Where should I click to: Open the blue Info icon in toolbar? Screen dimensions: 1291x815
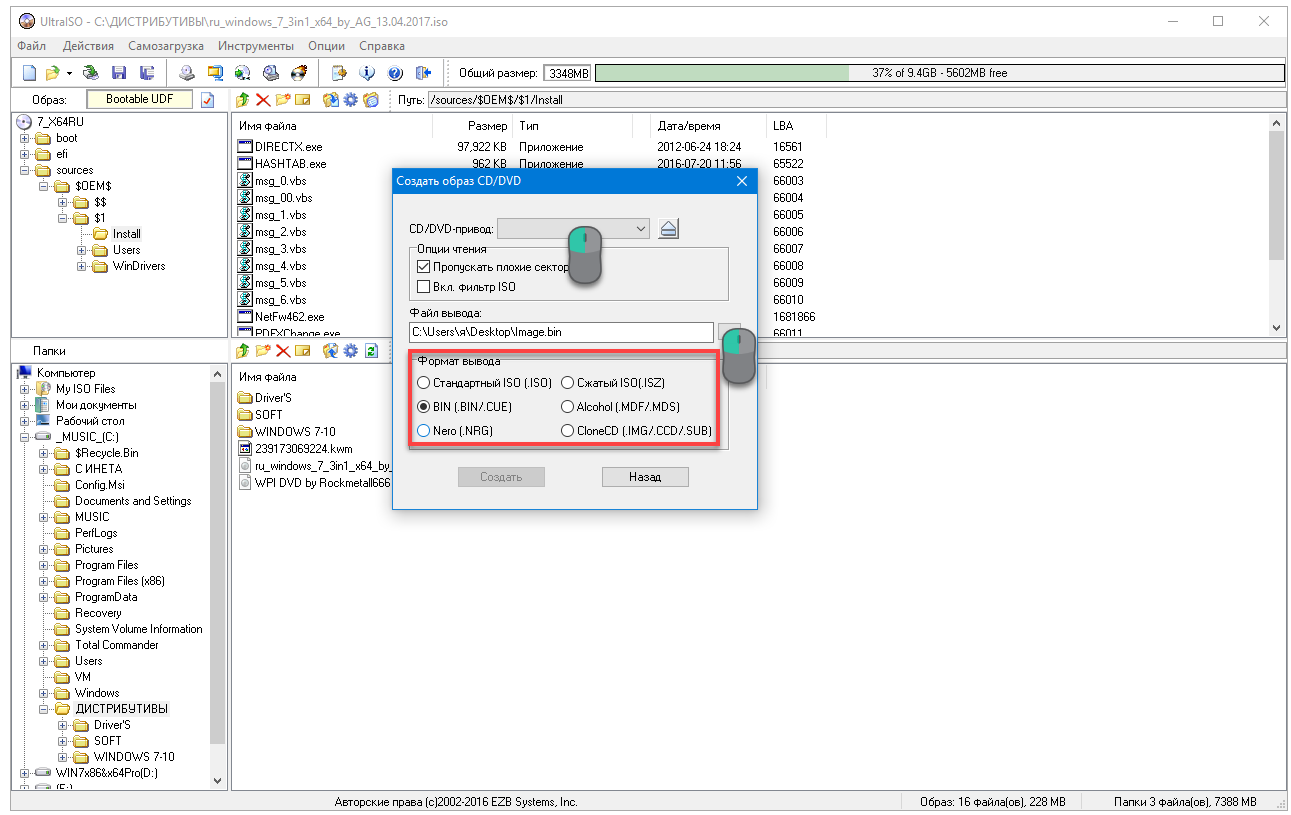pos(367,73)
